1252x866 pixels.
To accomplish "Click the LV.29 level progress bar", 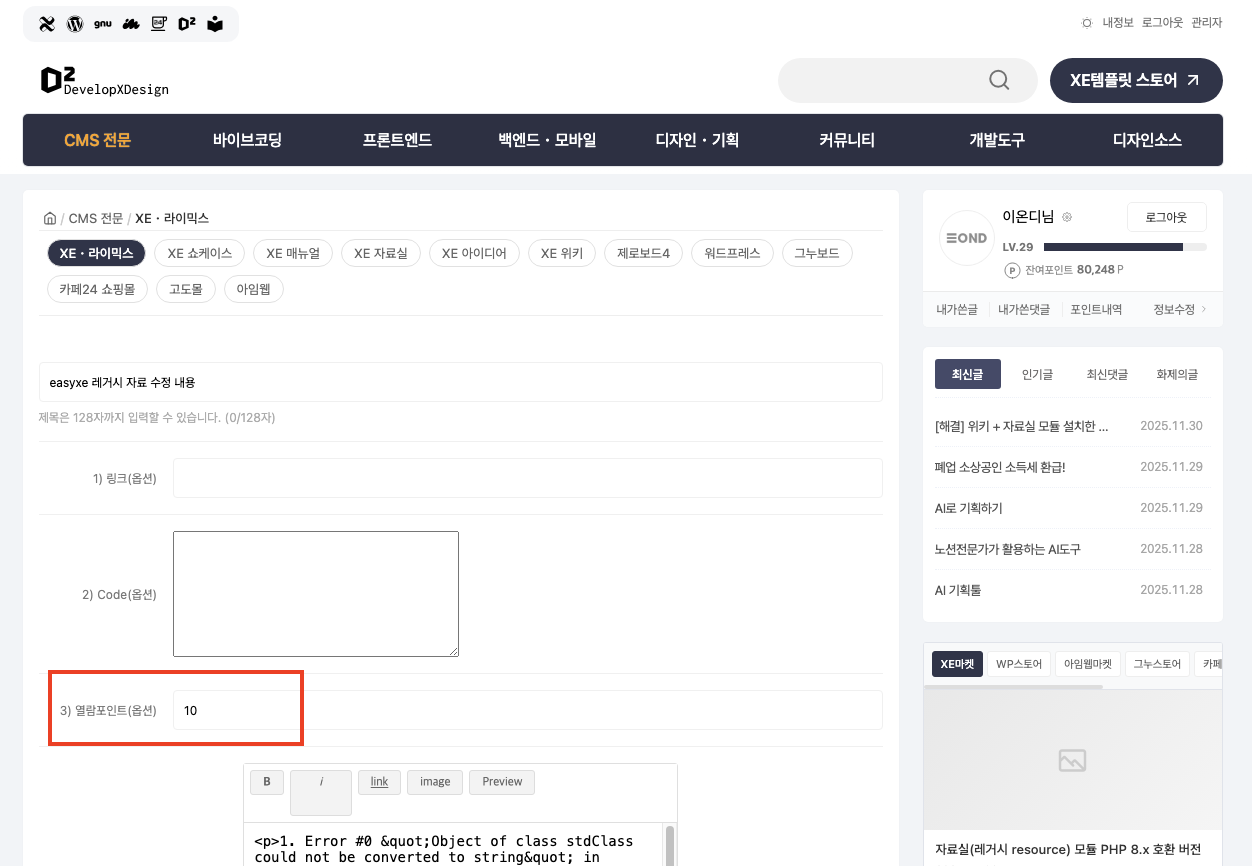I will [x=1124, y=246].
